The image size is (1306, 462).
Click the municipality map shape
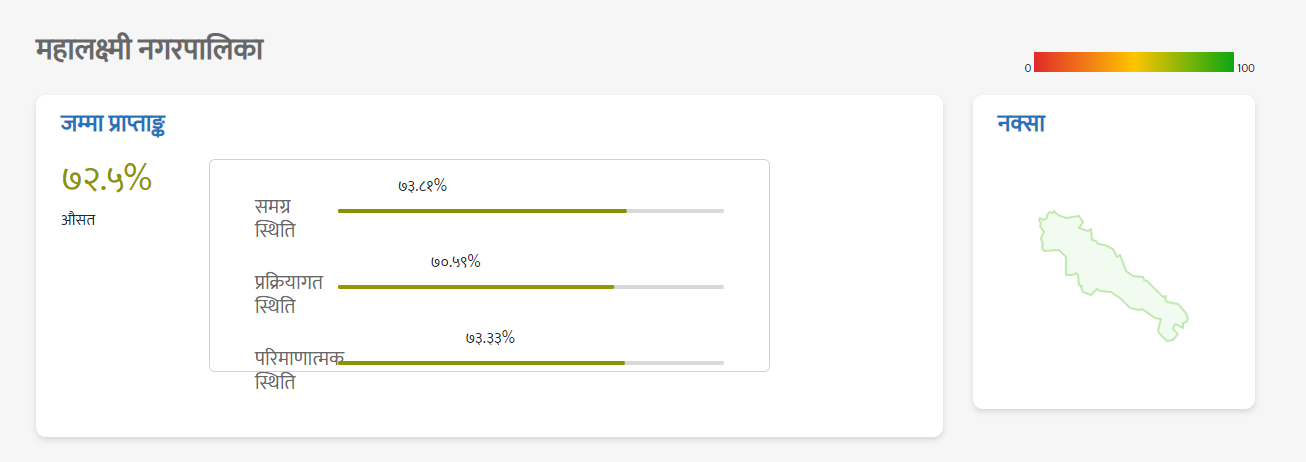point(1112,276)
